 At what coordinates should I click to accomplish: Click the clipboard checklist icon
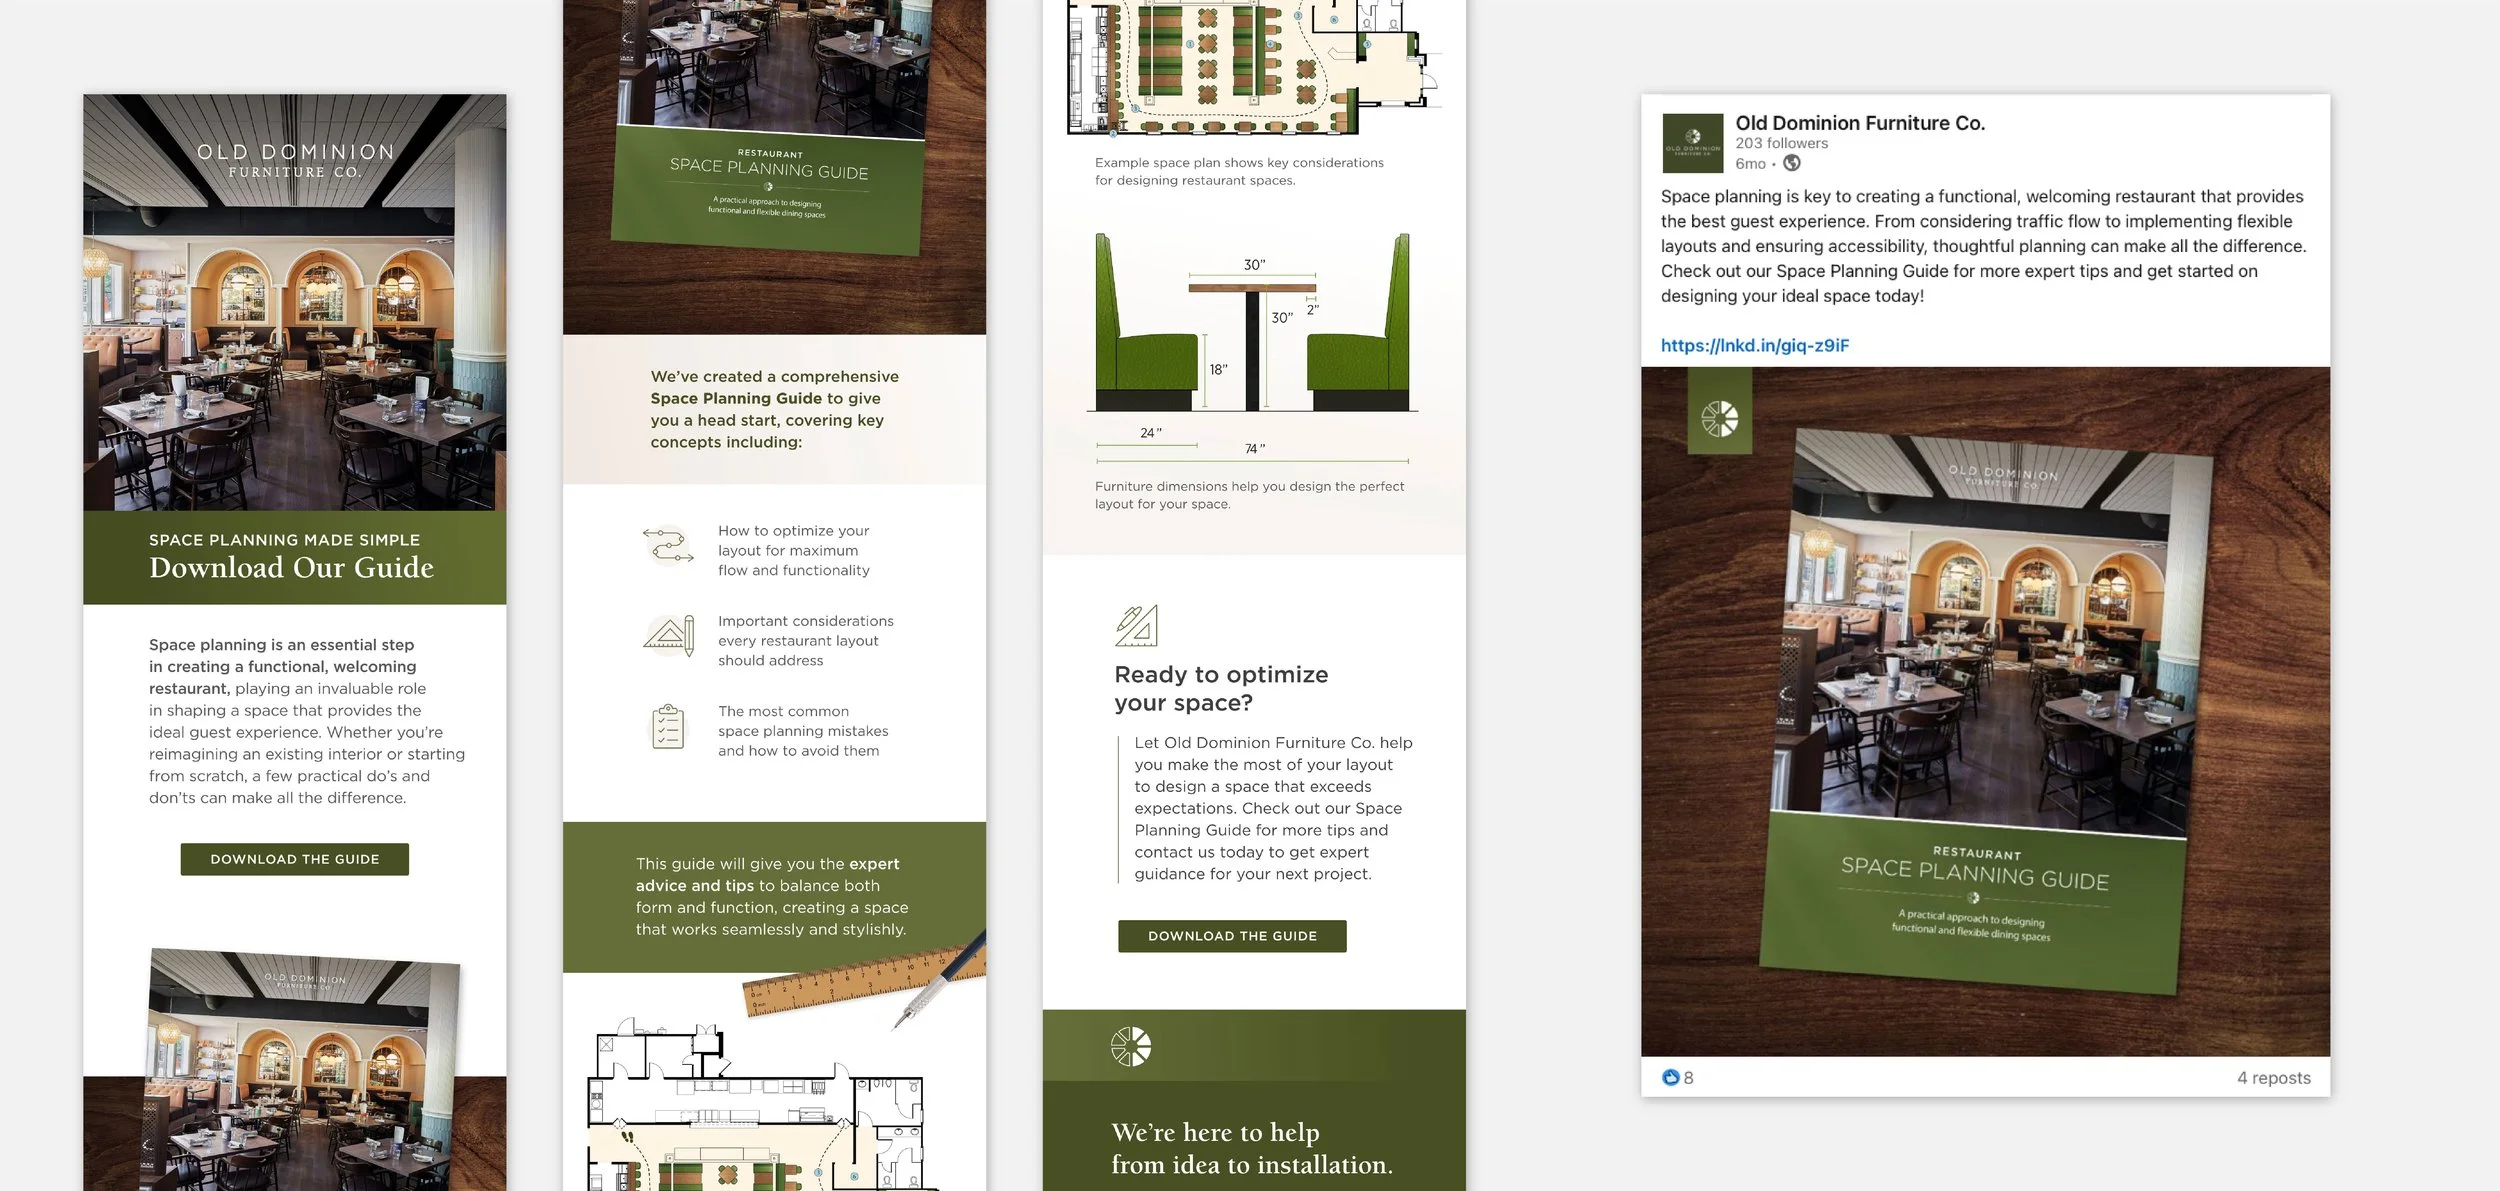[x=668, y=727]
